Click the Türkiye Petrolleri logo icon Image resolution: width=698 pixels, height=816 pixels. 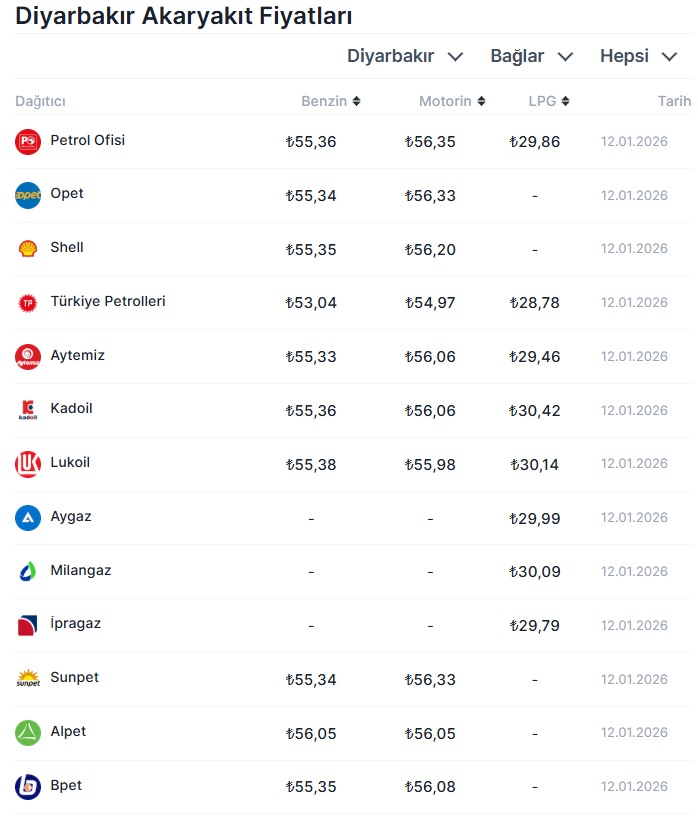coord(28,303)
